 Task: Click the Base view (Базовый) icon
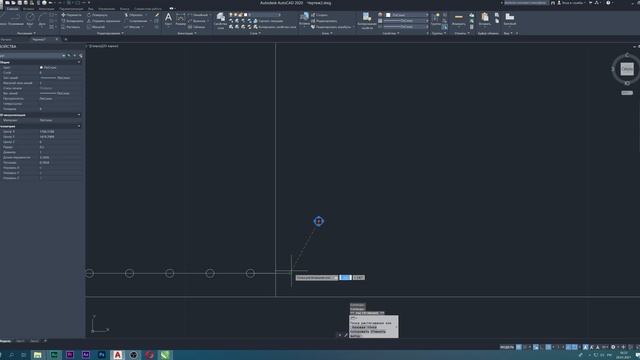coord(509,19)
